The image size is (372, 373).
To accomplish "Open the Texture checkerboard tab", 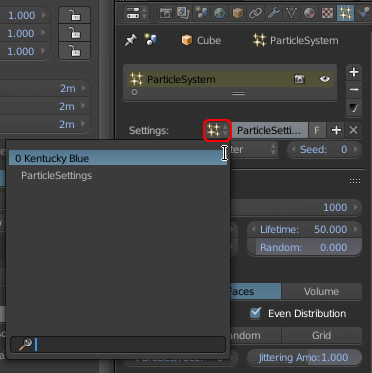I will pyautogui.click(x=327, y=13).
